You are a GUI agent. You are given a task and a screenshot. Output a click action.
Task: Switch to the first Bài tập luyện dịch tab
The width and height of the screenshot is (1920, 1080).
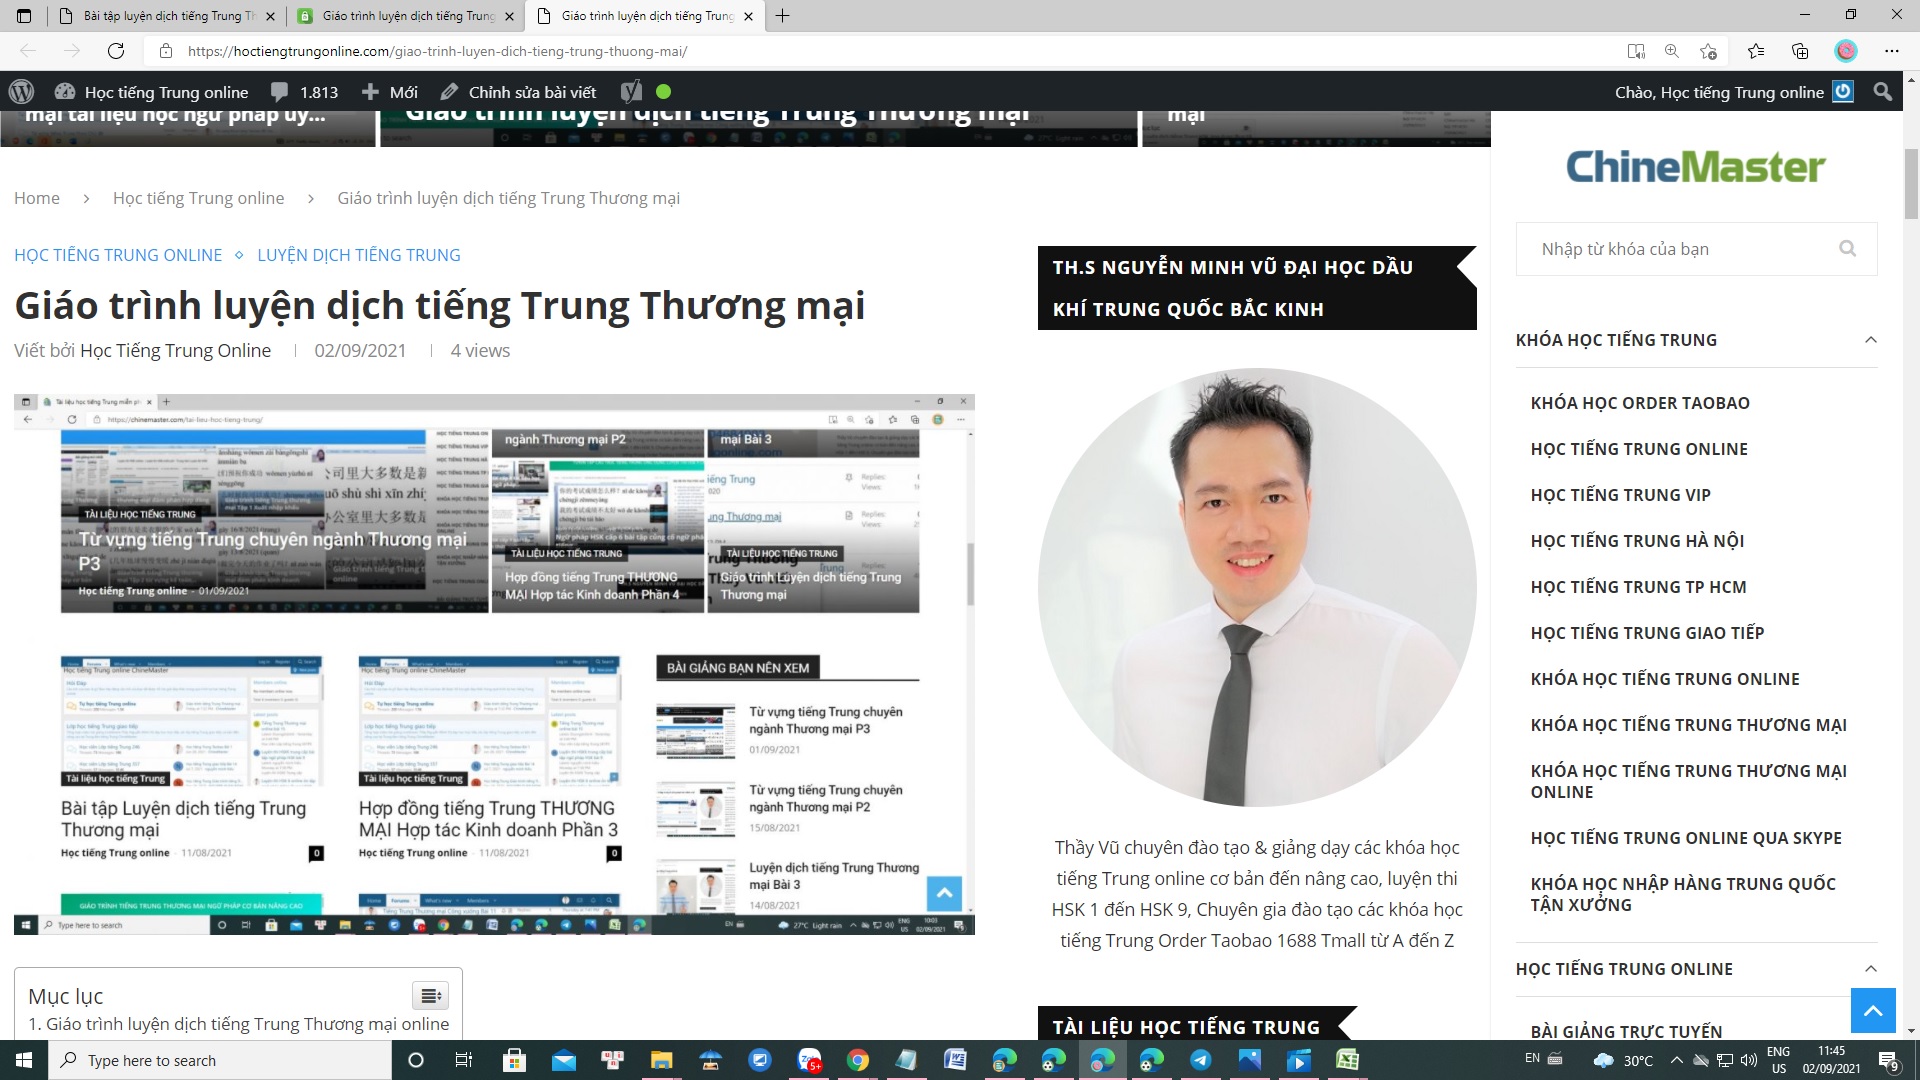165,16
